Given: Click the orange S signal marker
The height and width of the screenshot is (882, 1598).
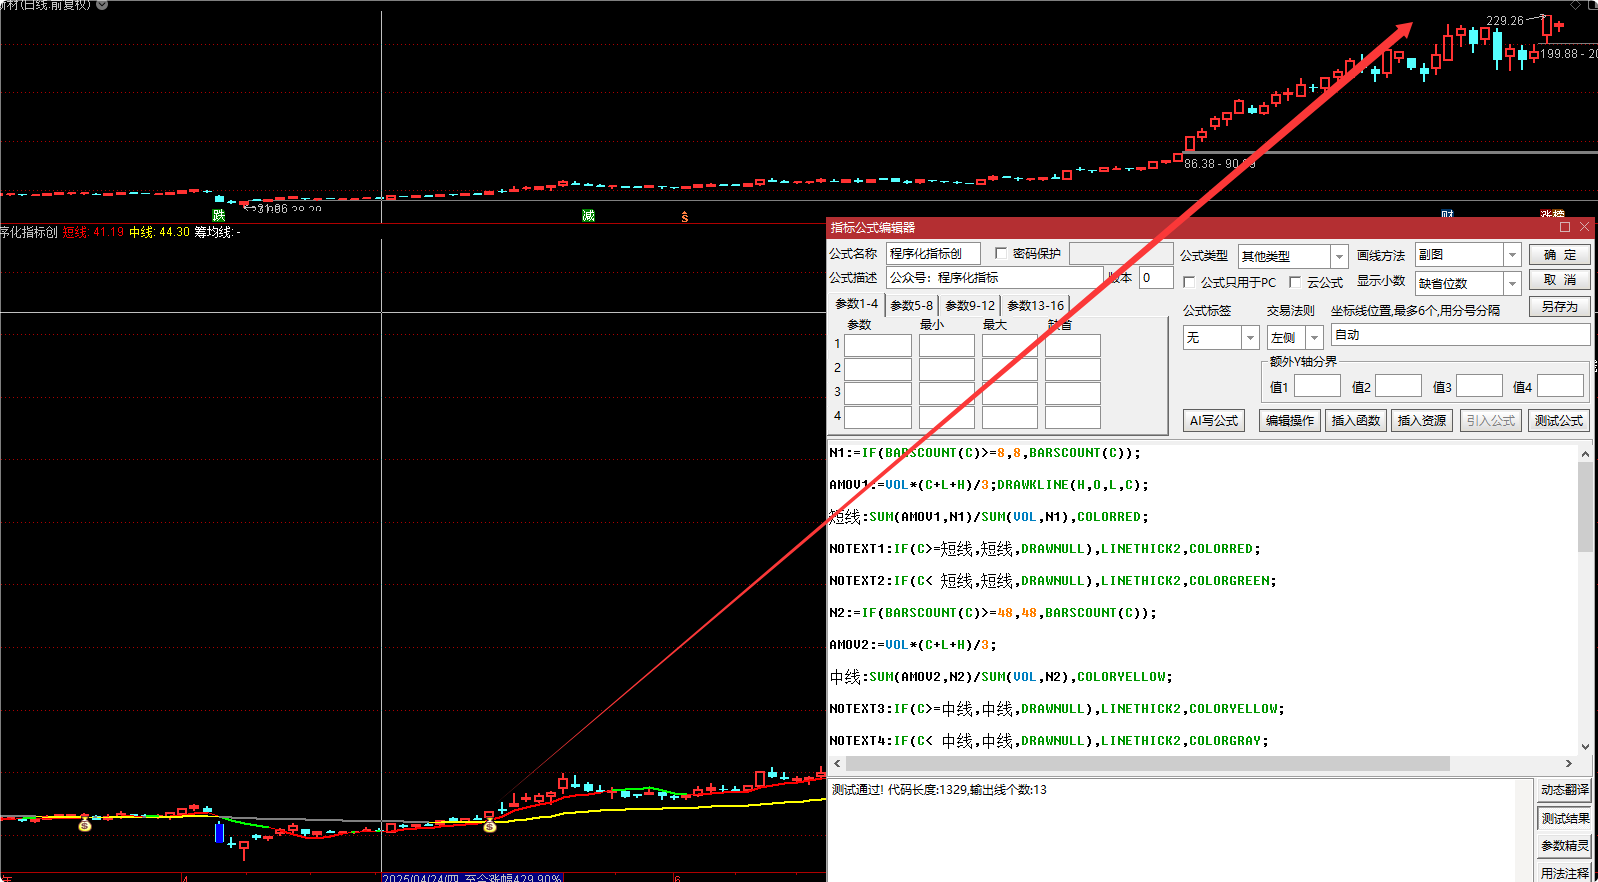Looking at the screenshot, I should 685,216.
